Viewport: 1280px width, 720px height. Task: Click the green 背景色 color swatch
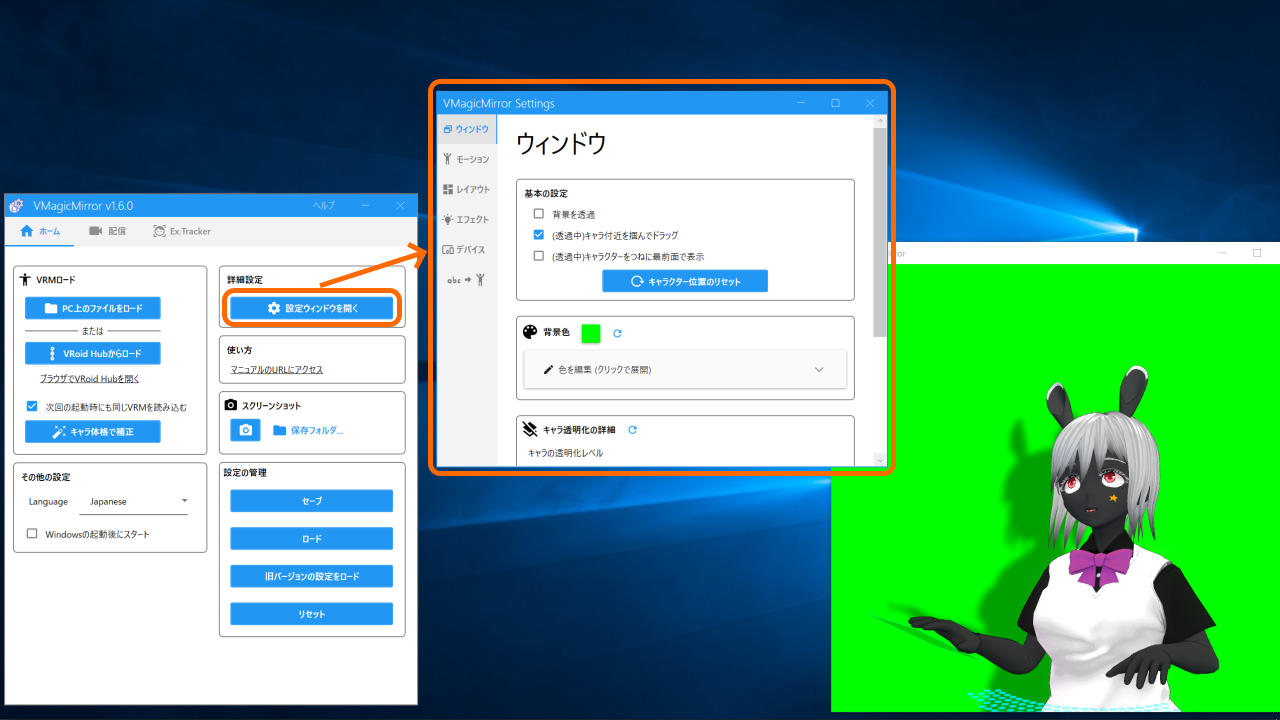[591, 333]
